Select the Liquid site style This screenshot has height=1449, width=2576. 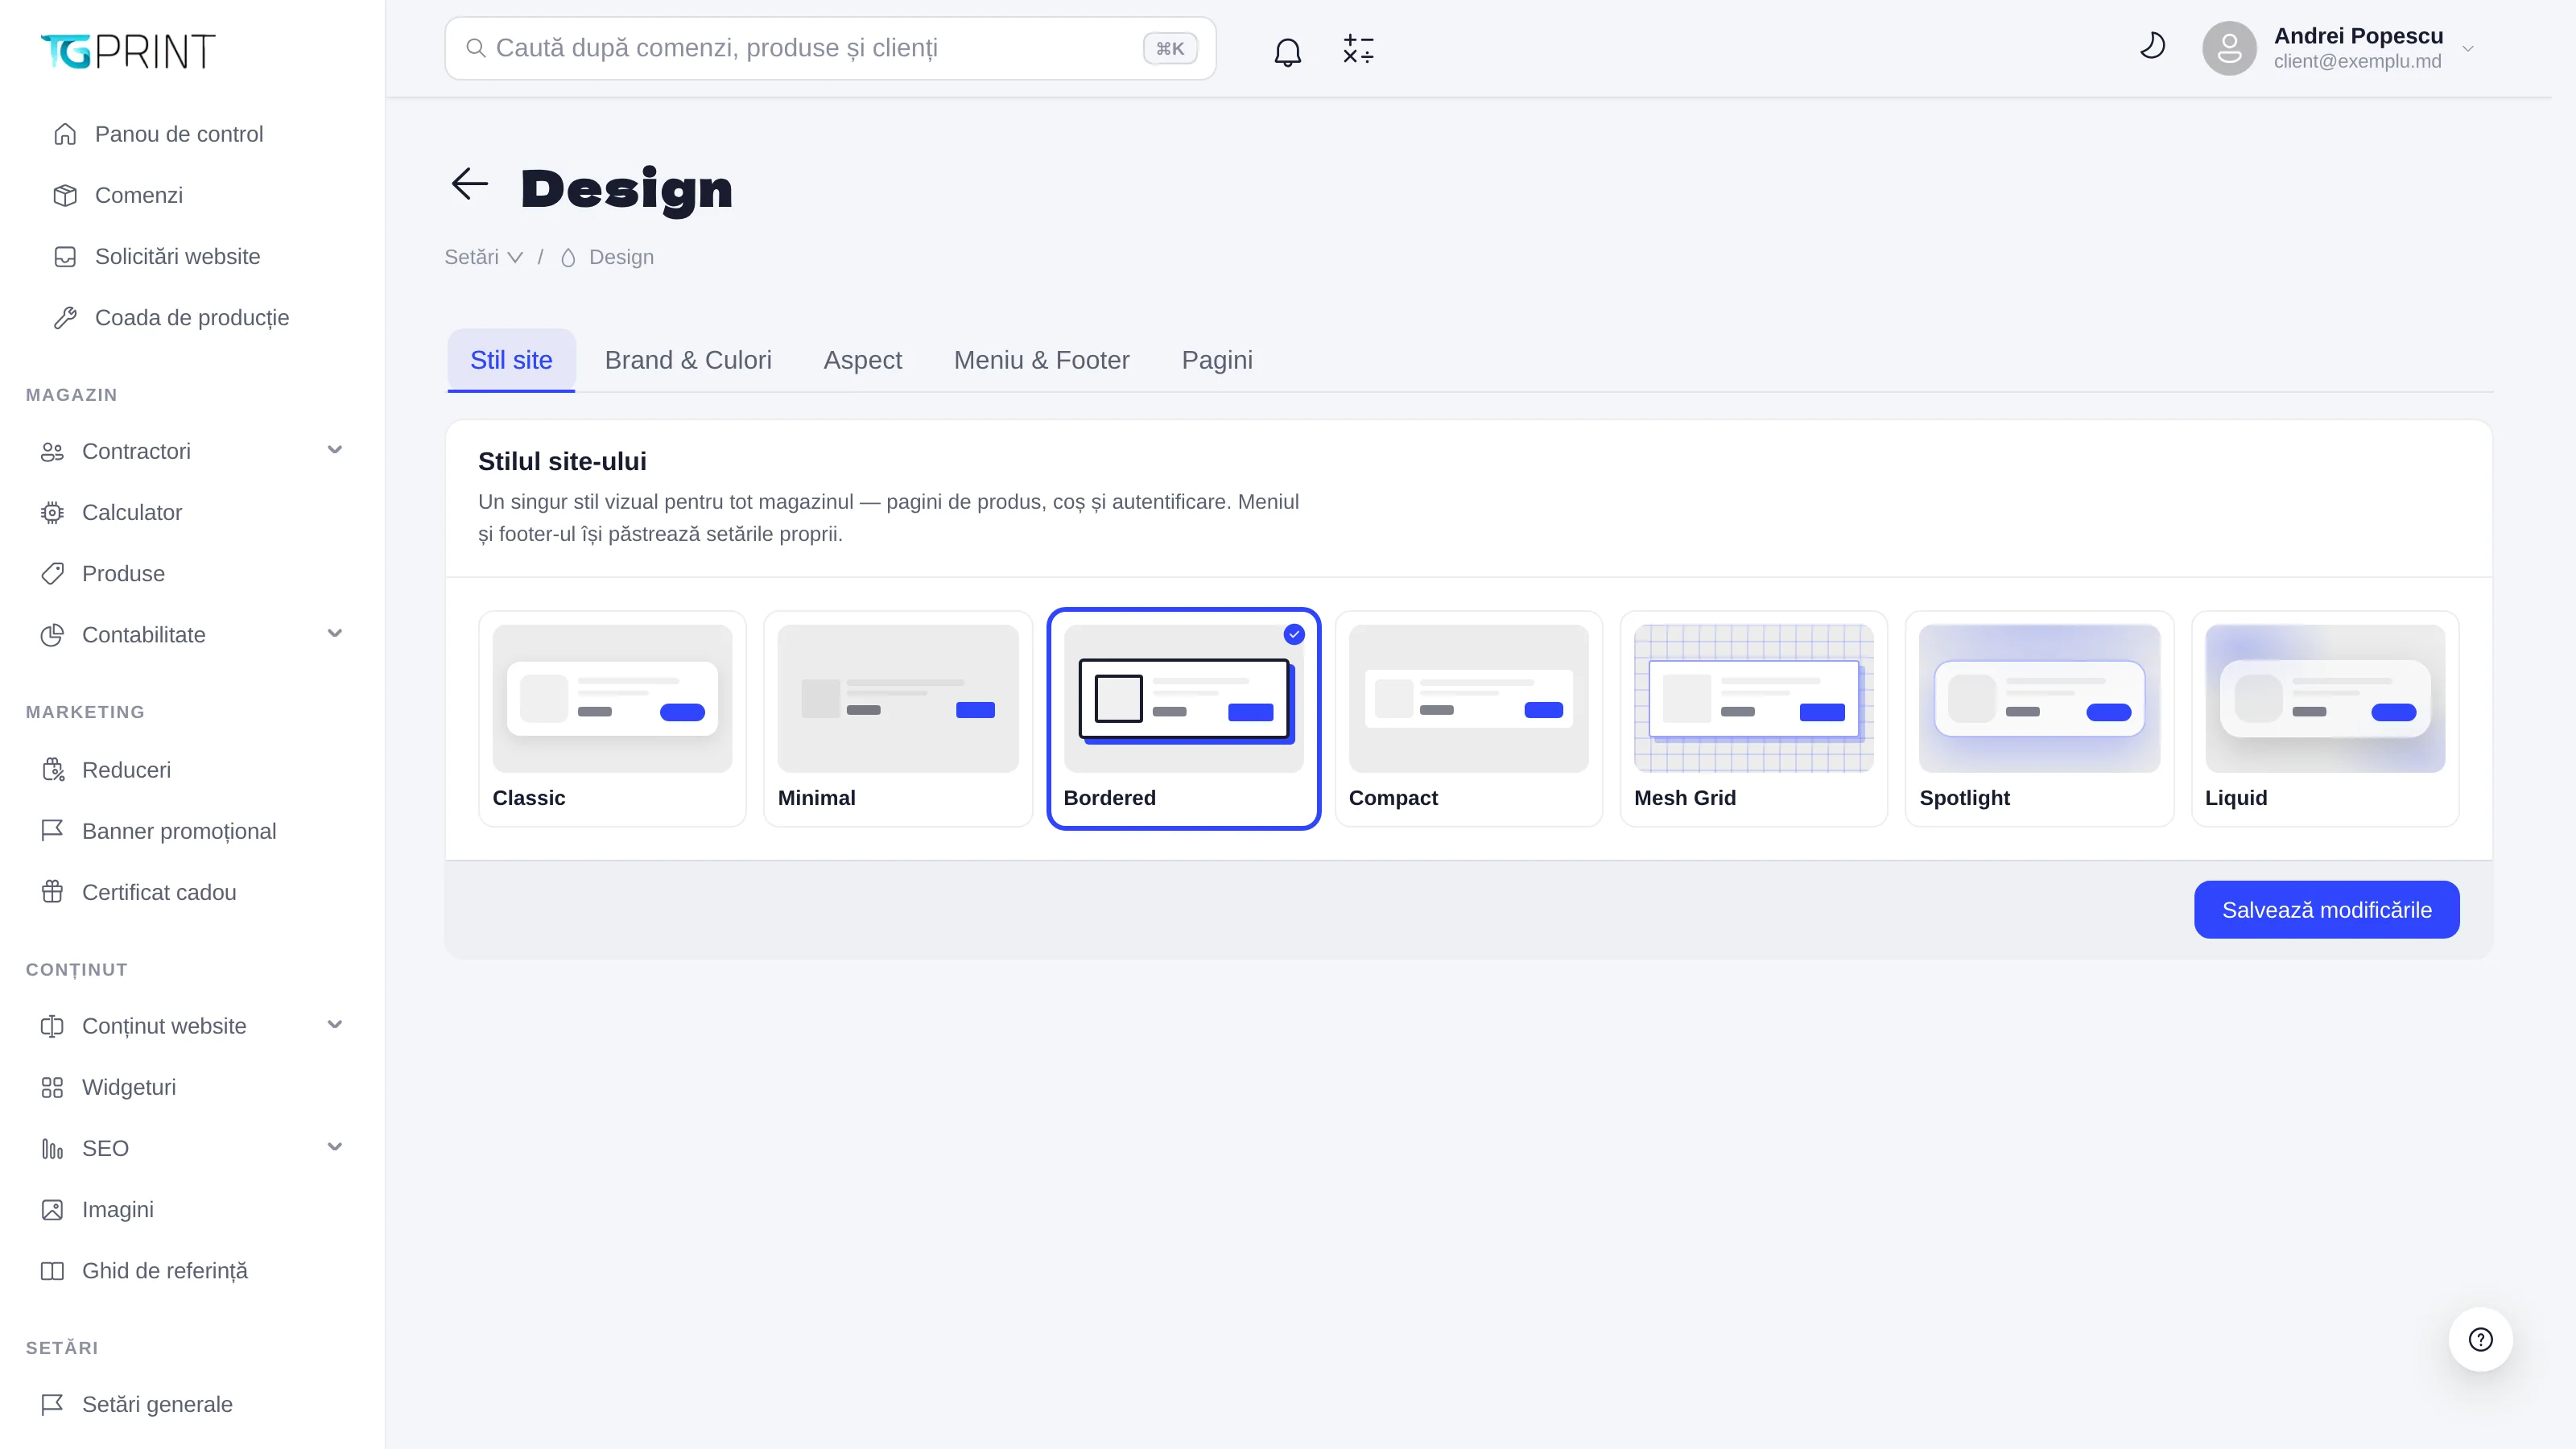click(x=2325, y=719)
